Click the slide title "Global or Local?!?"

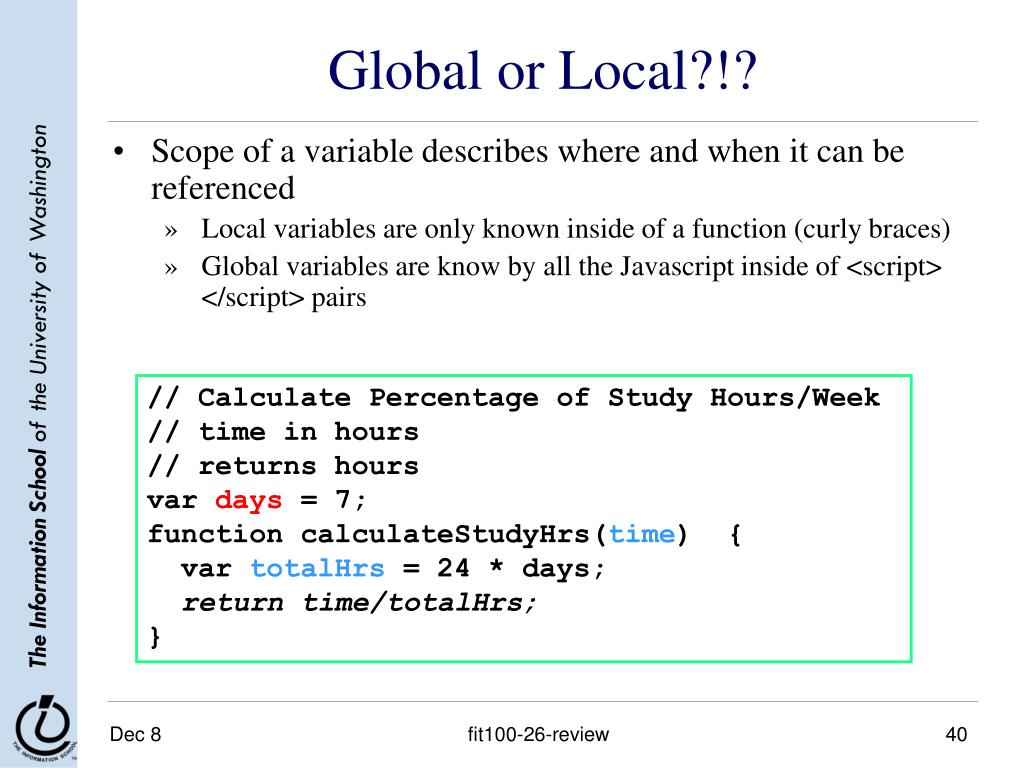click(542, 71)
